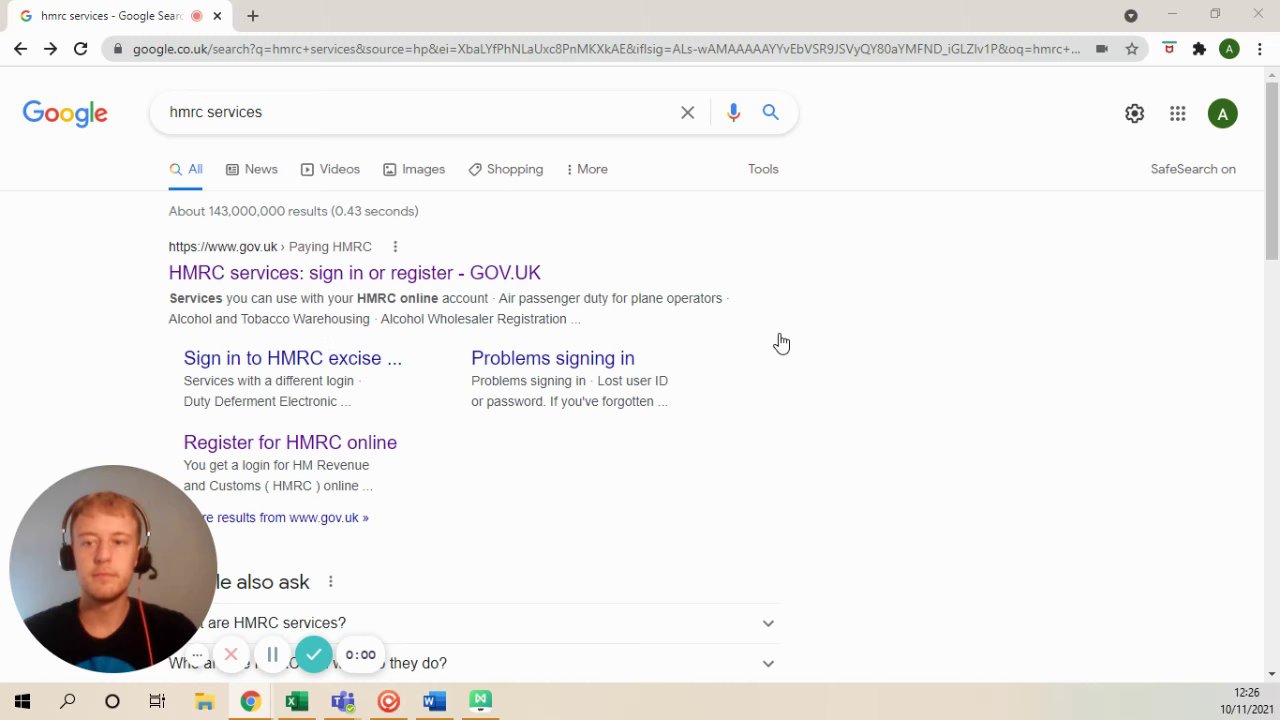1280x720 pixels.
Task: Open Windows taskbar search
Action: pos(67,701)
